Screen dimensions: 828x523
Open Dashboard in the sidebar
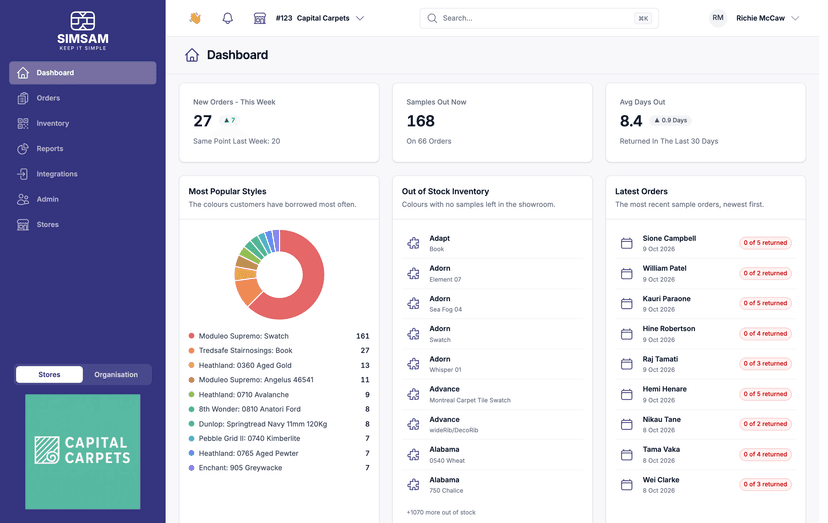click(82, 73)
